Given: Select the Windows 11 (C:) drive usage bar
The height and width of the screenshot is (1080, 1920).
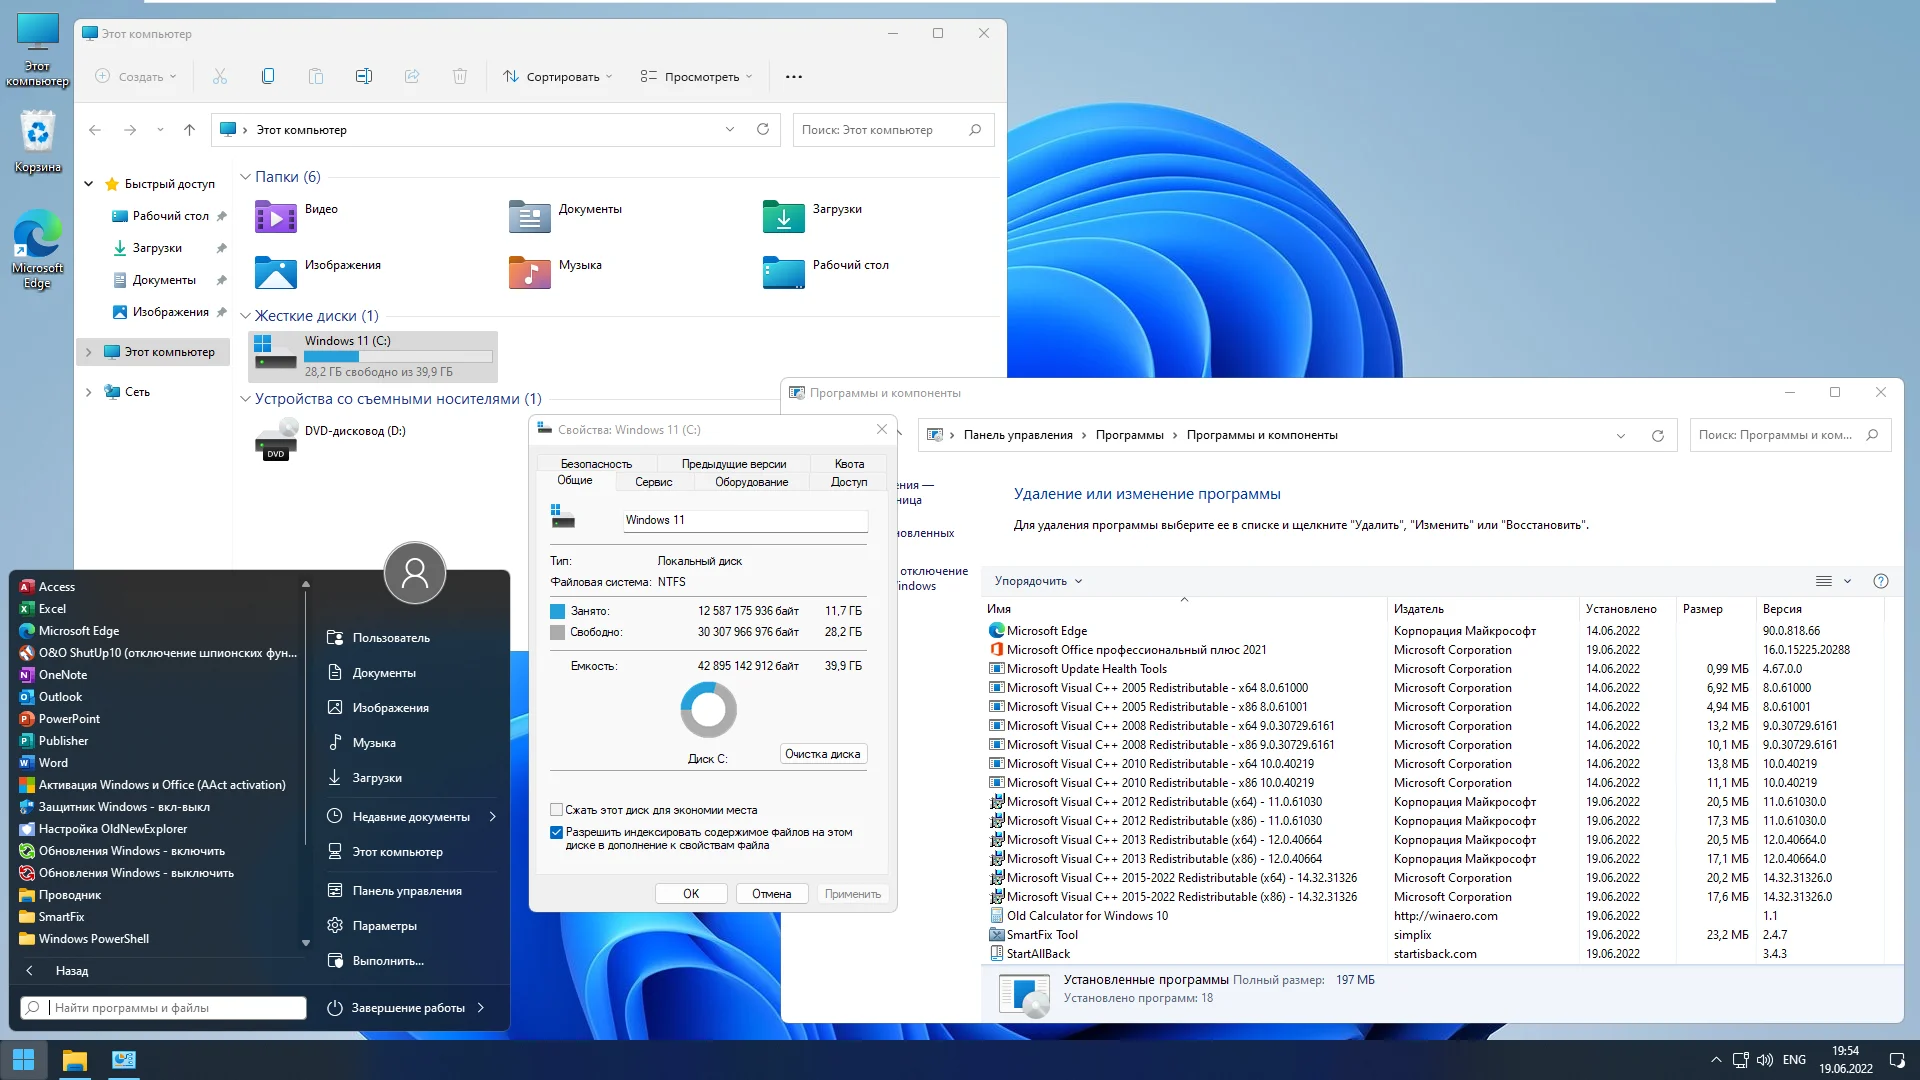Looking at the screenshot, I should 398,357.
